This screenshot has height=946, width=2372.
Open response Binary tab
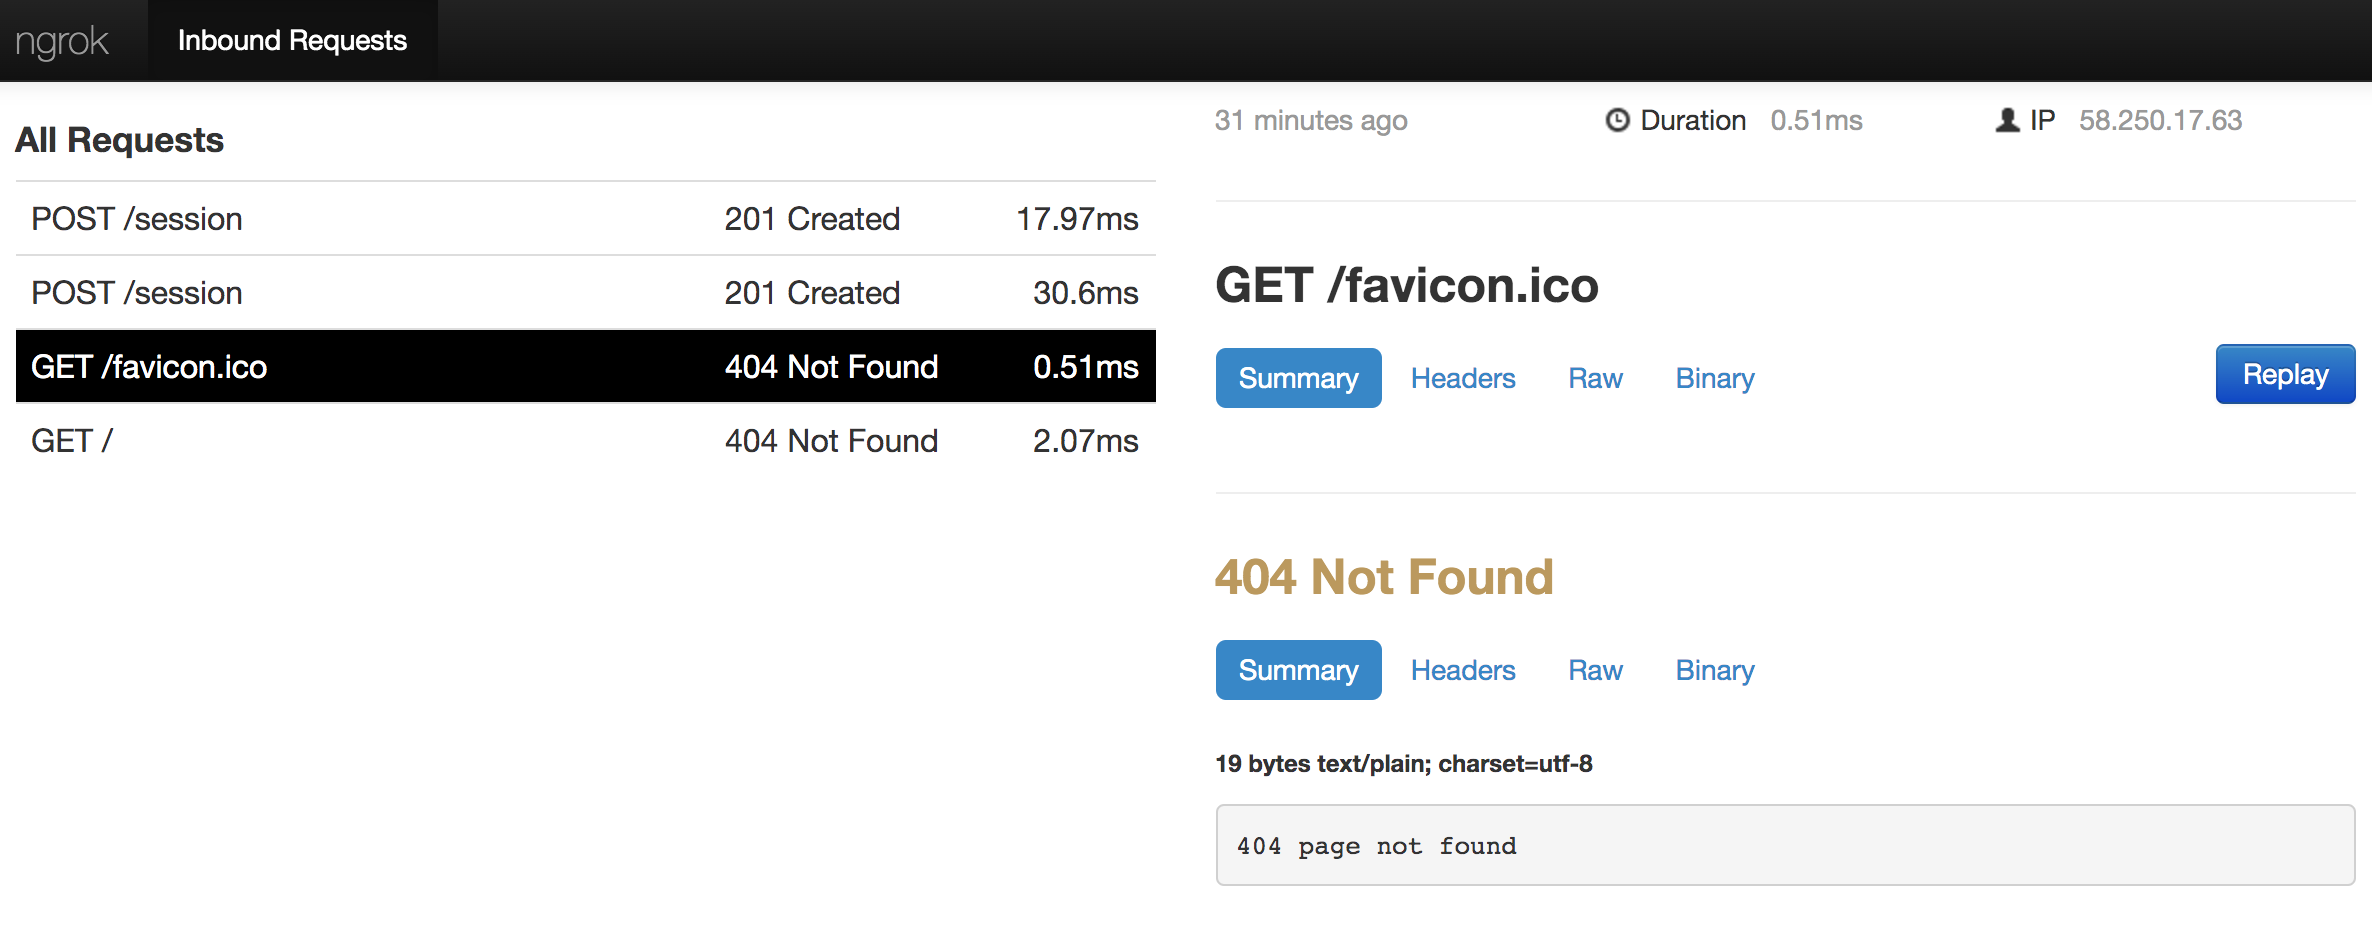(1714, 671)
